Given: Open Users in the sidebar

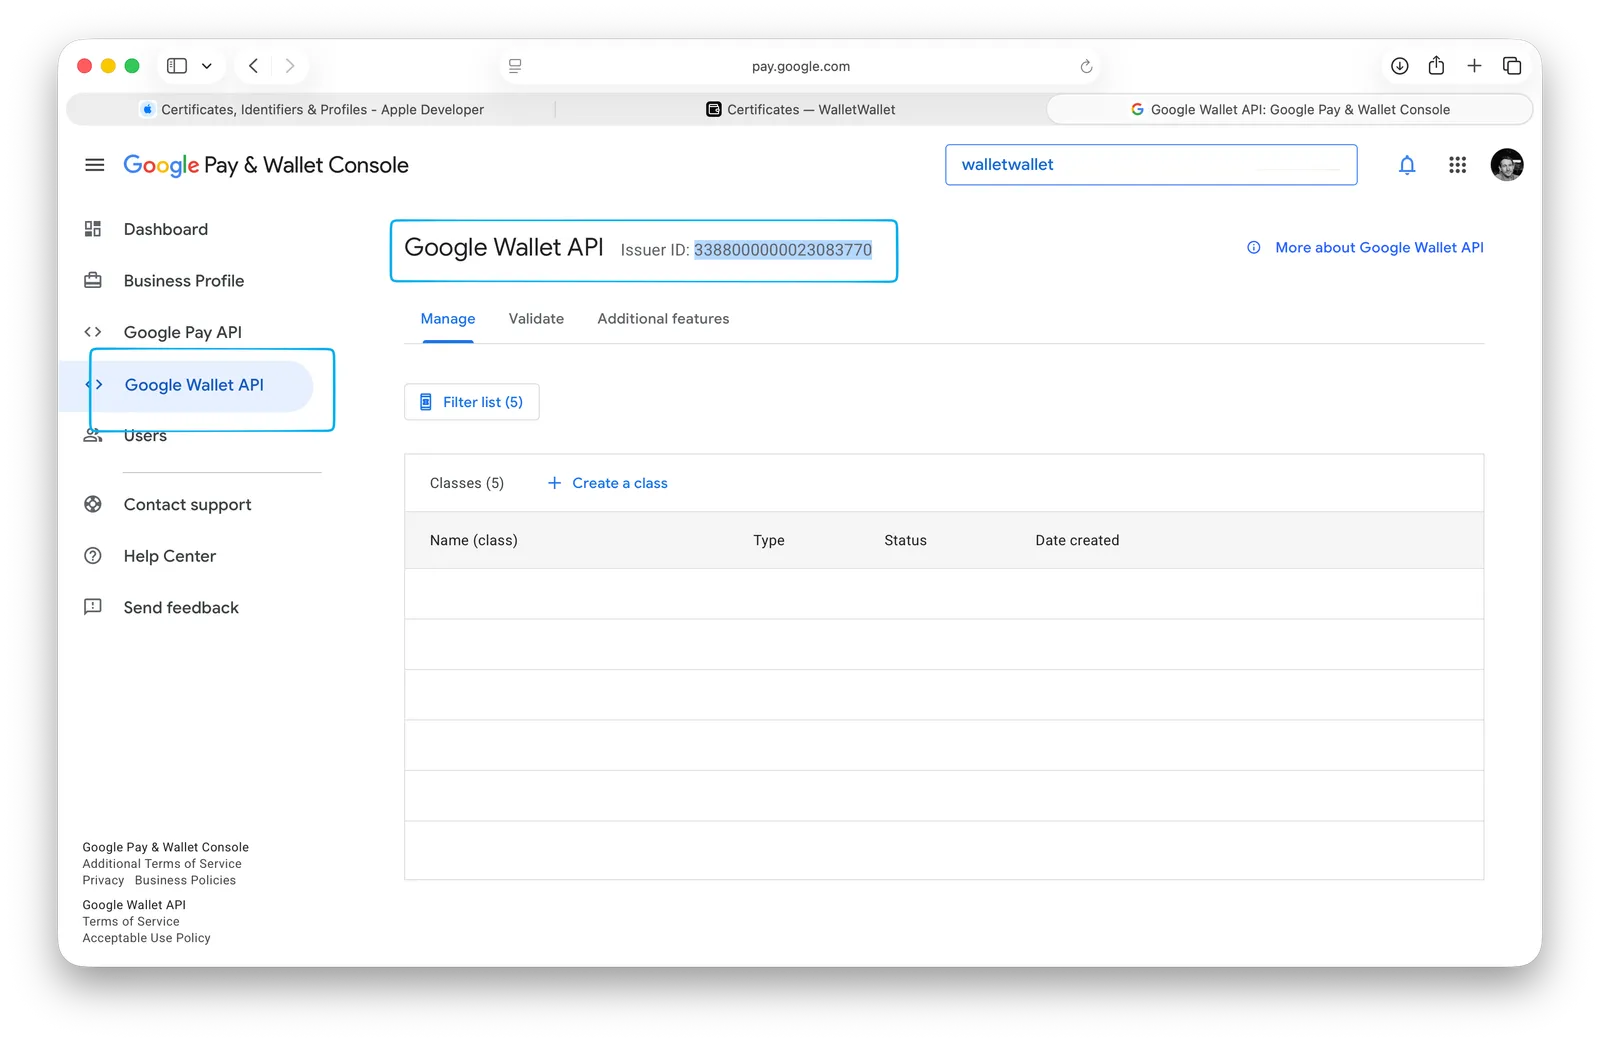Looking at the screenshot, I should coord(145,435).
